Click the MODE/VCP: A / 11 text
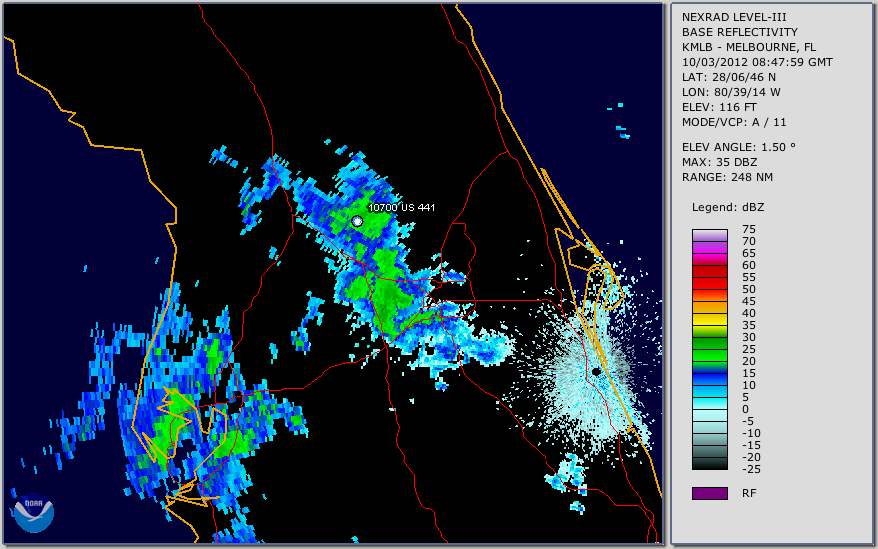Viewport: 878px width, 549px height. pos(734,122)
